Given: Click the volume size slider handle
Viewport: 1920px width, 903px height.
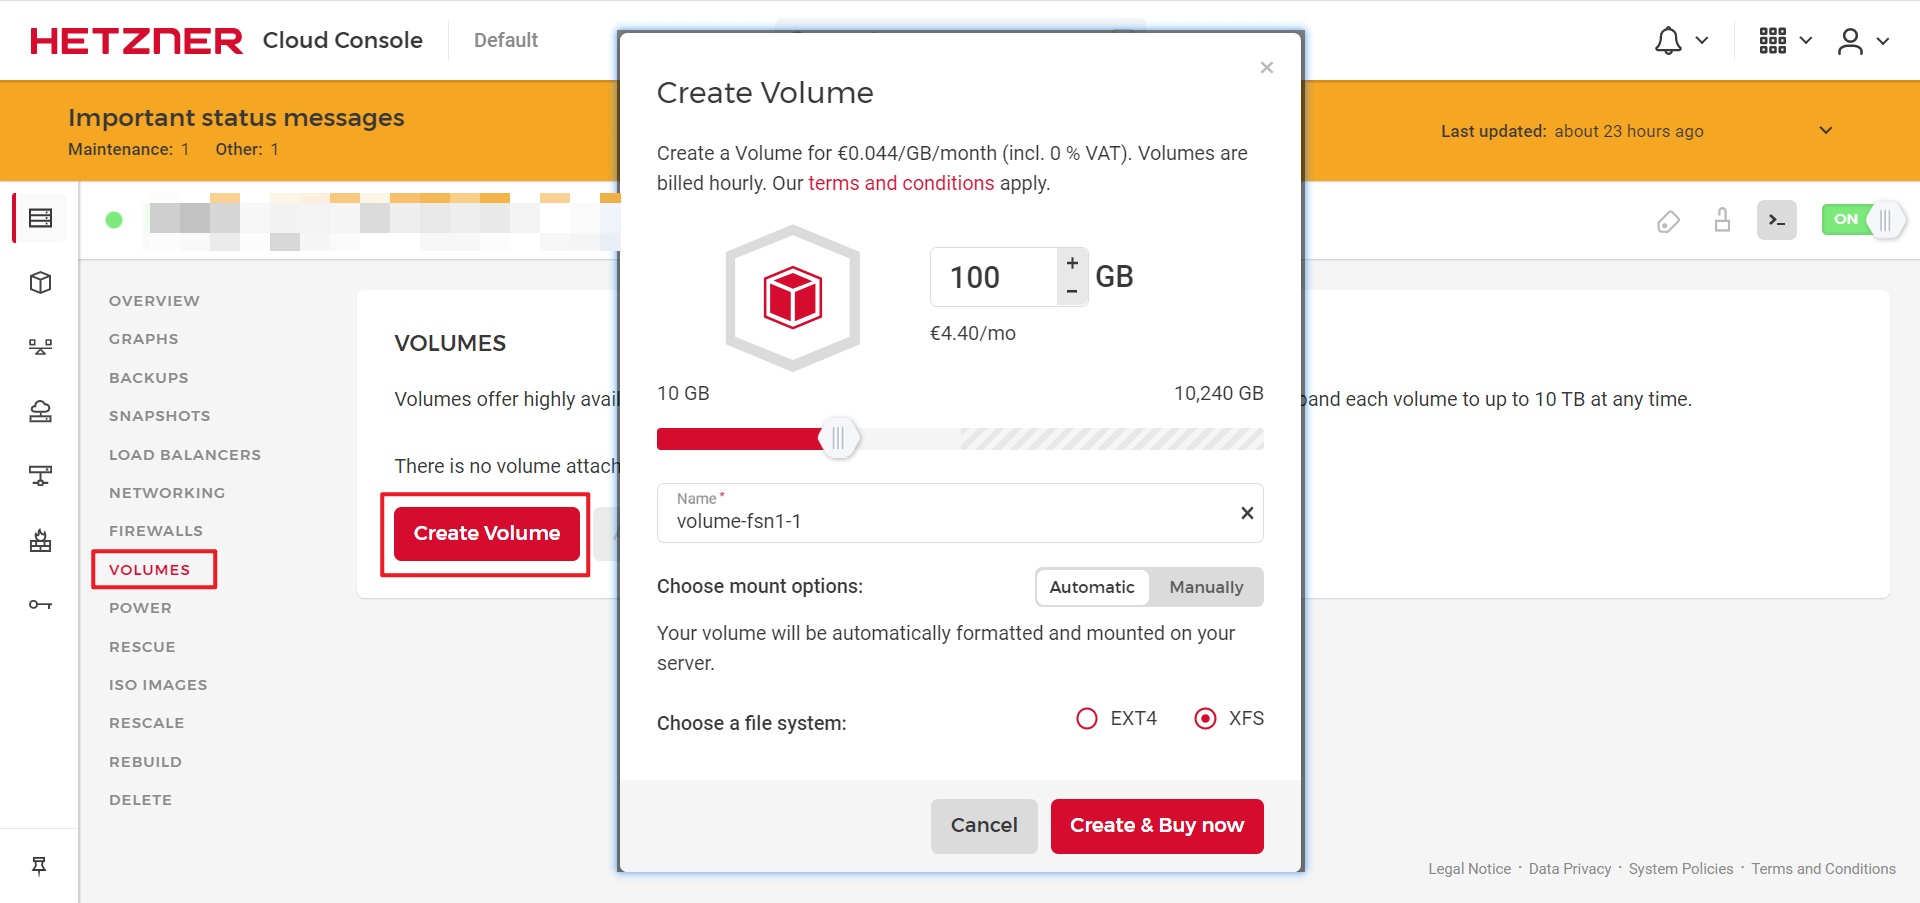Looking at the screenshot, I should [x=838, y=438].
